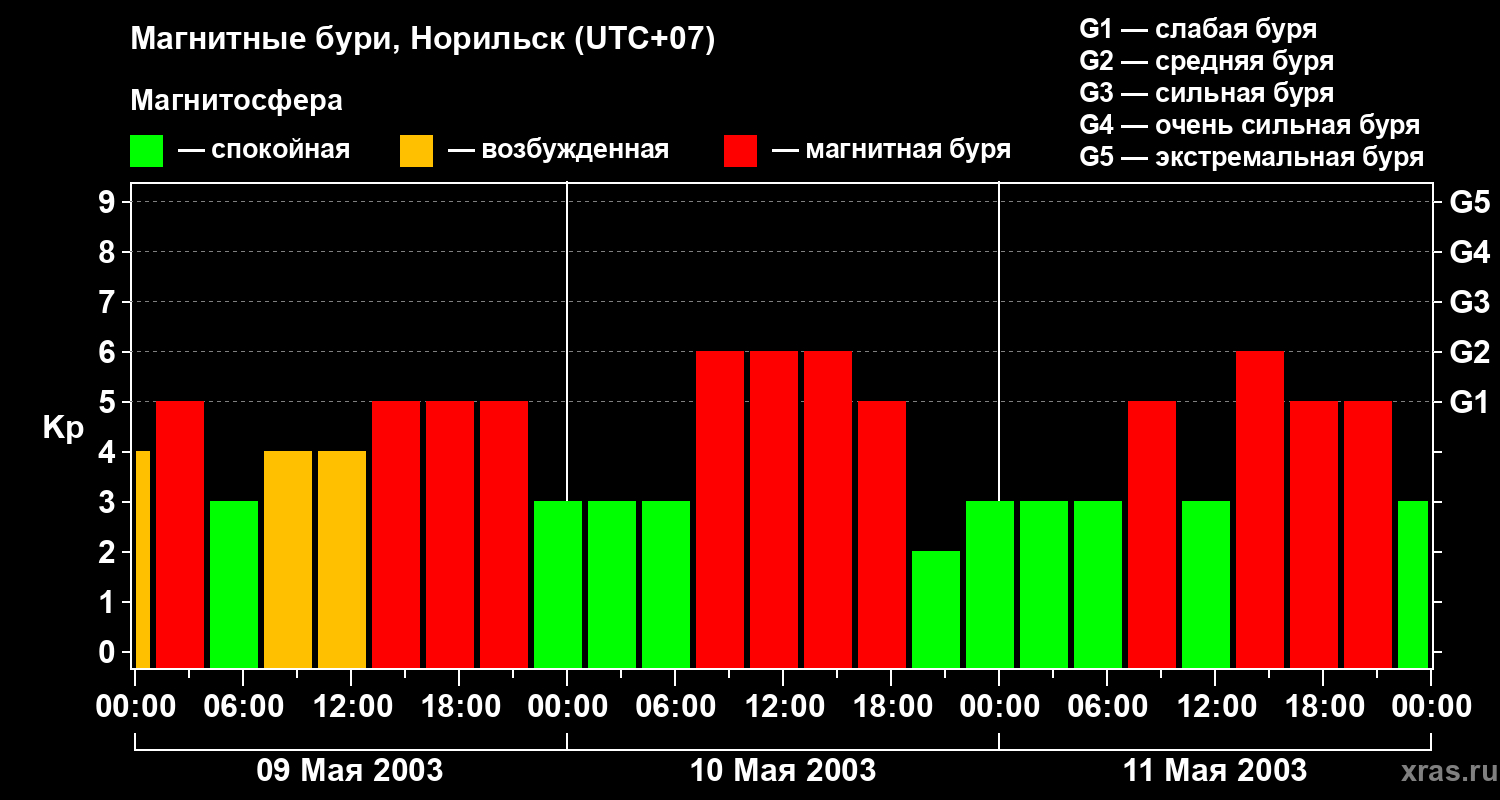
Task: Click the 06:00 label above 11 Мая 2003
Action: click(1107, 707)
